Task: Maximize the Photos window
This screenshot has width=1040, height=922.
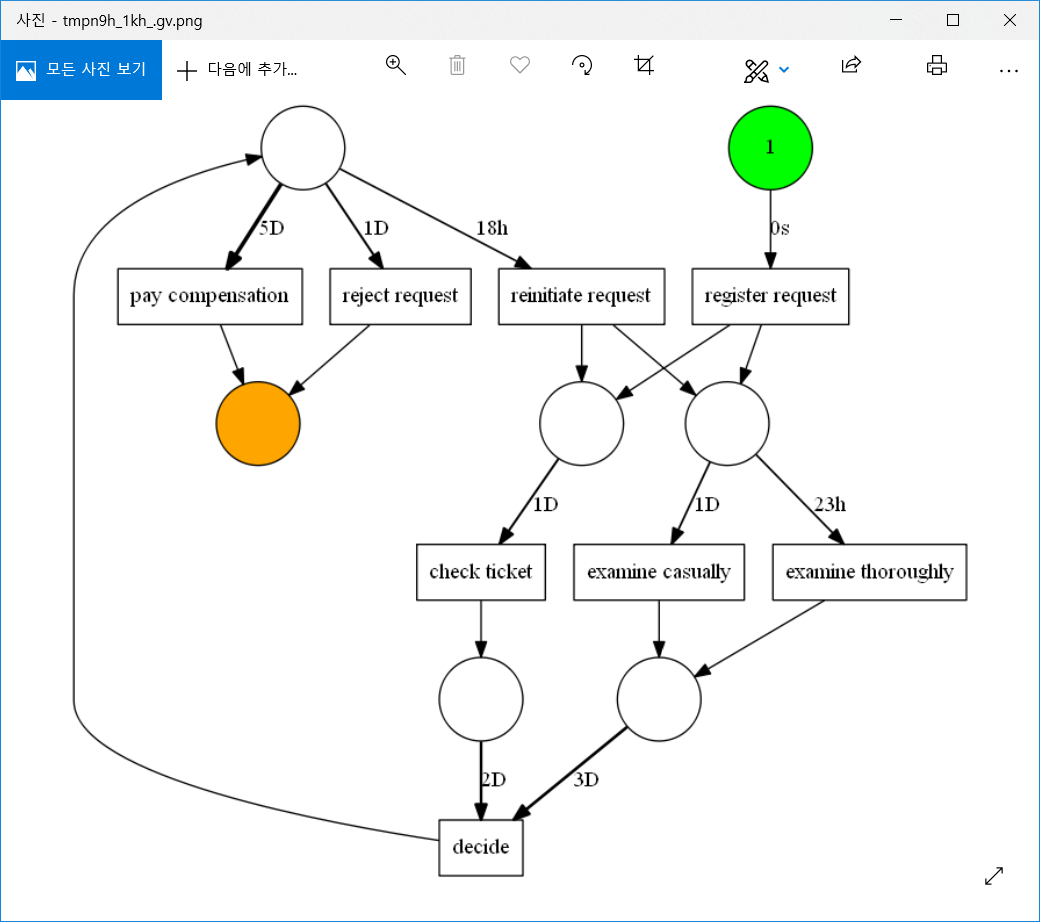Action: point(953,20)
